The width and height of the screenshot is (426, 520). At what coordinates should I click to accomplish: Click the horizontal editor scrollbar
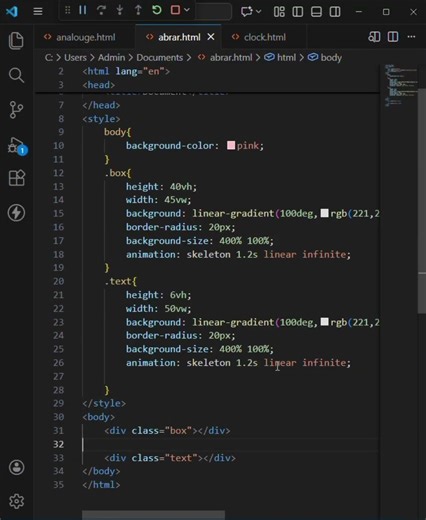click(x=153, y=515)
